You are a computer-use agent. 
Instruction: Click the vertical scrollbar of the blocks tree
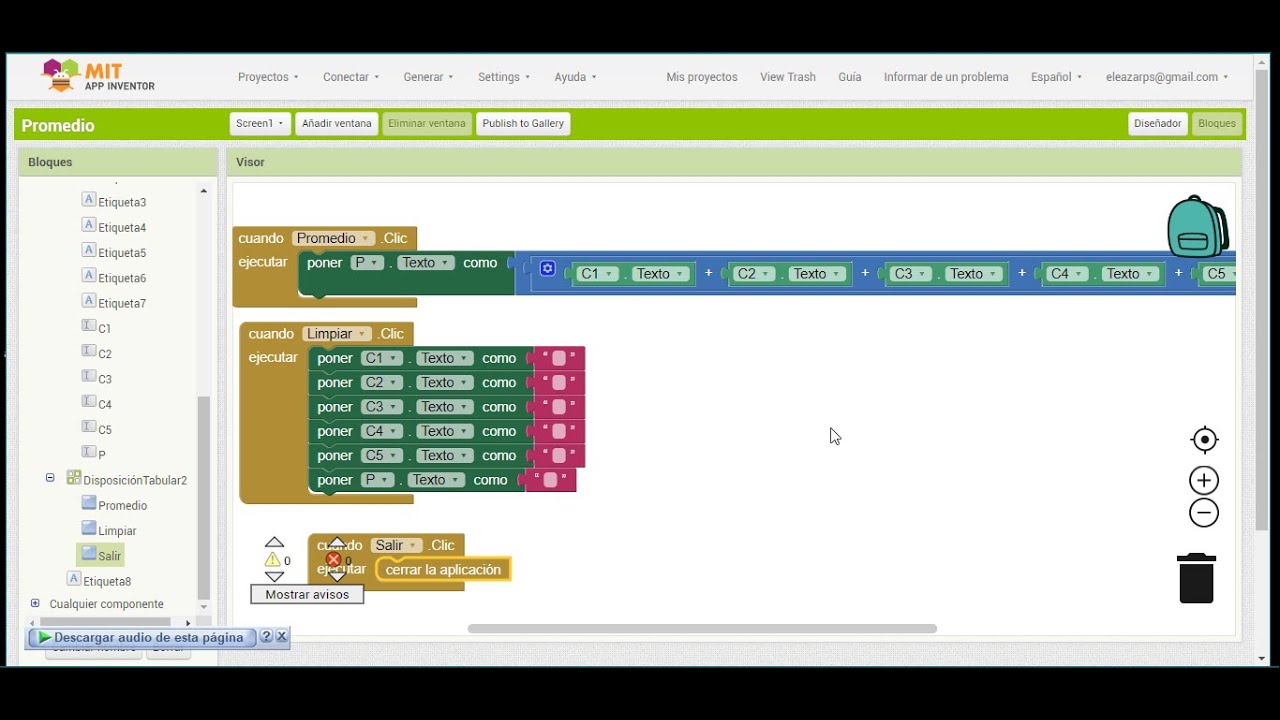coord(204,497)
